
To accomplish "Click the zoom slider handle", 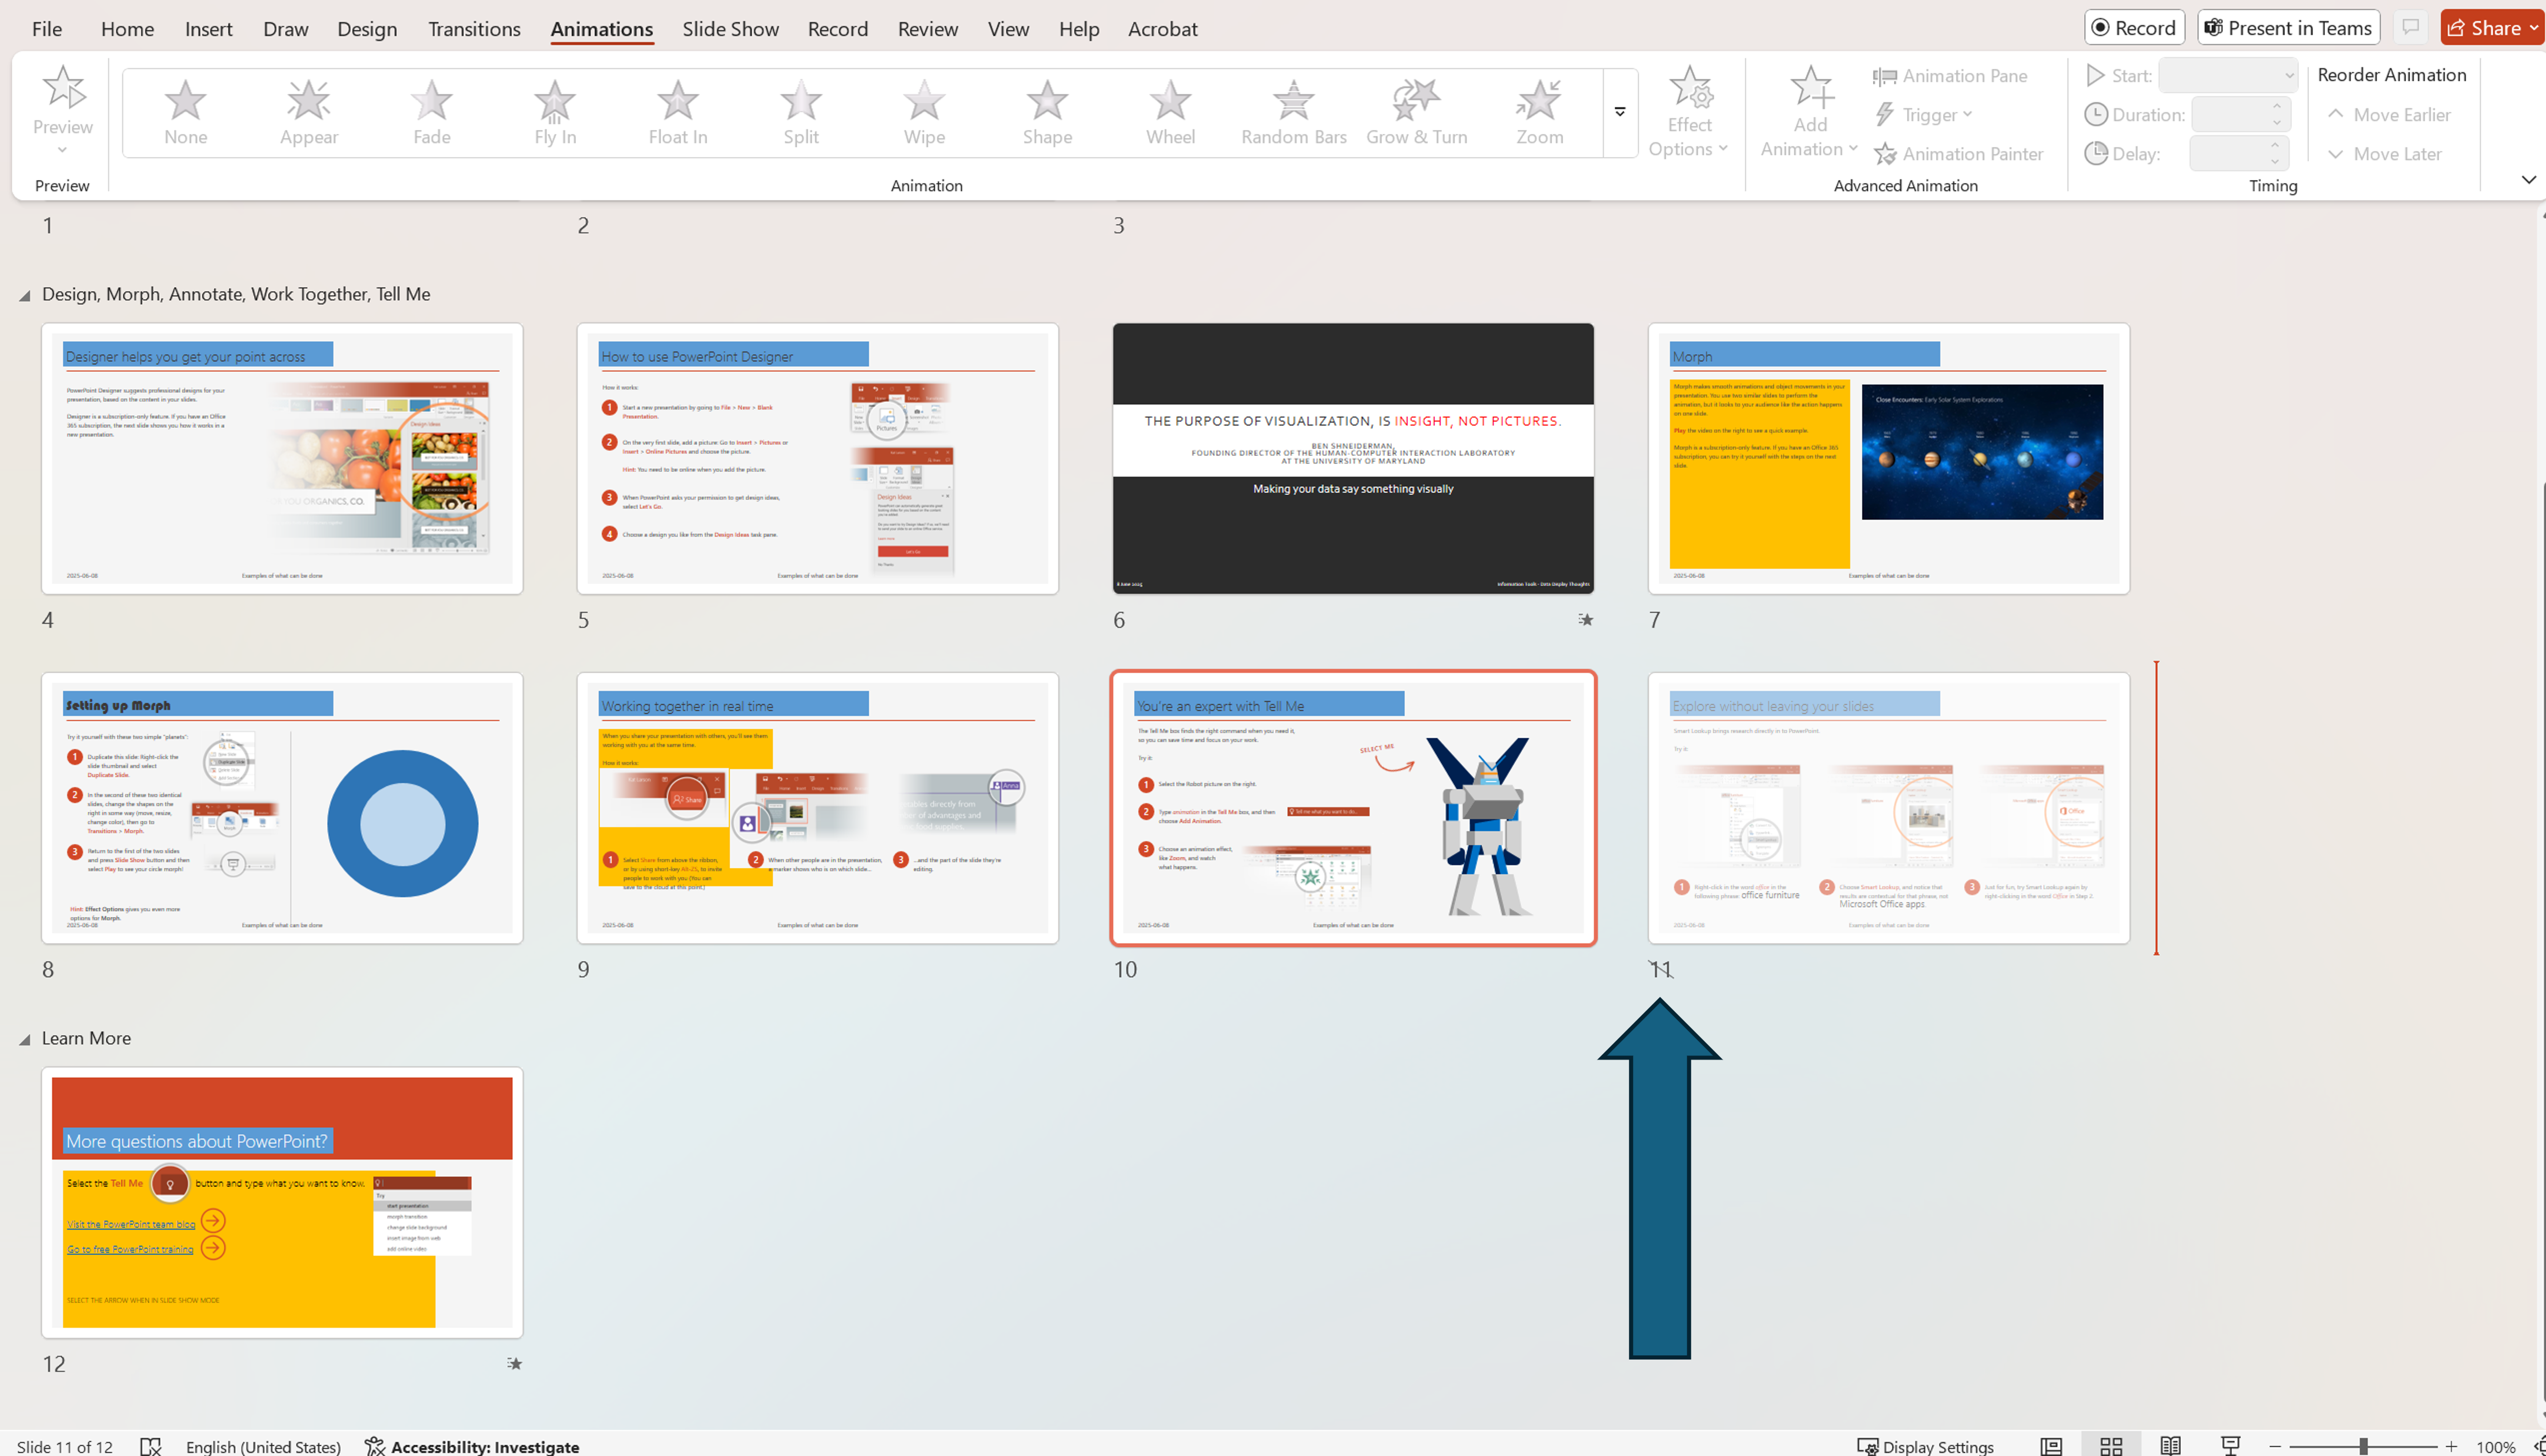I will 2363,1446.
